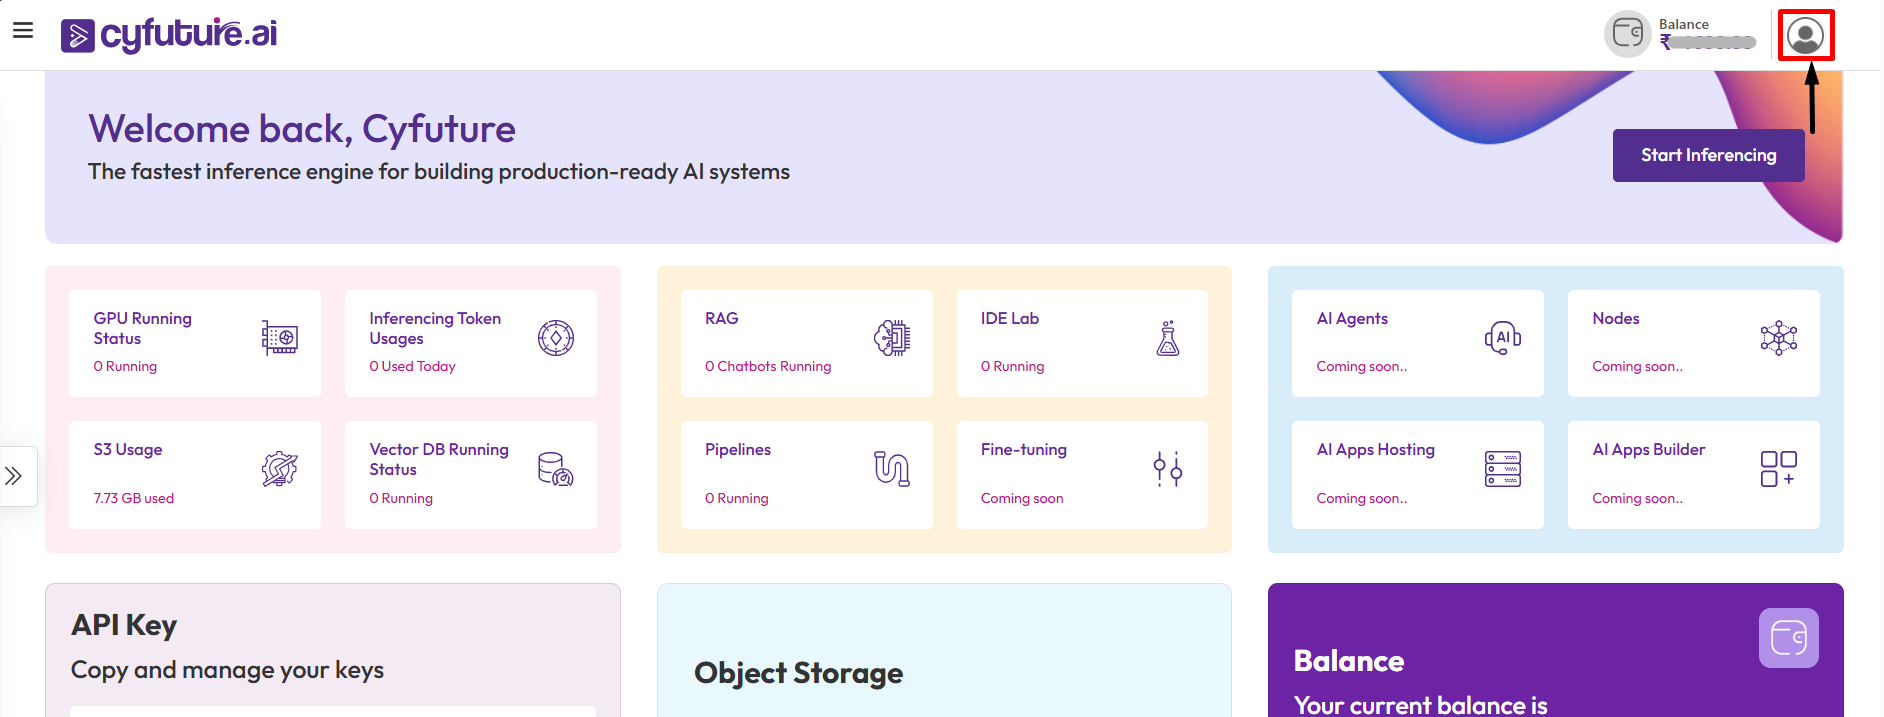
Task: Open the user profile icon
Action: [1805, 36]
